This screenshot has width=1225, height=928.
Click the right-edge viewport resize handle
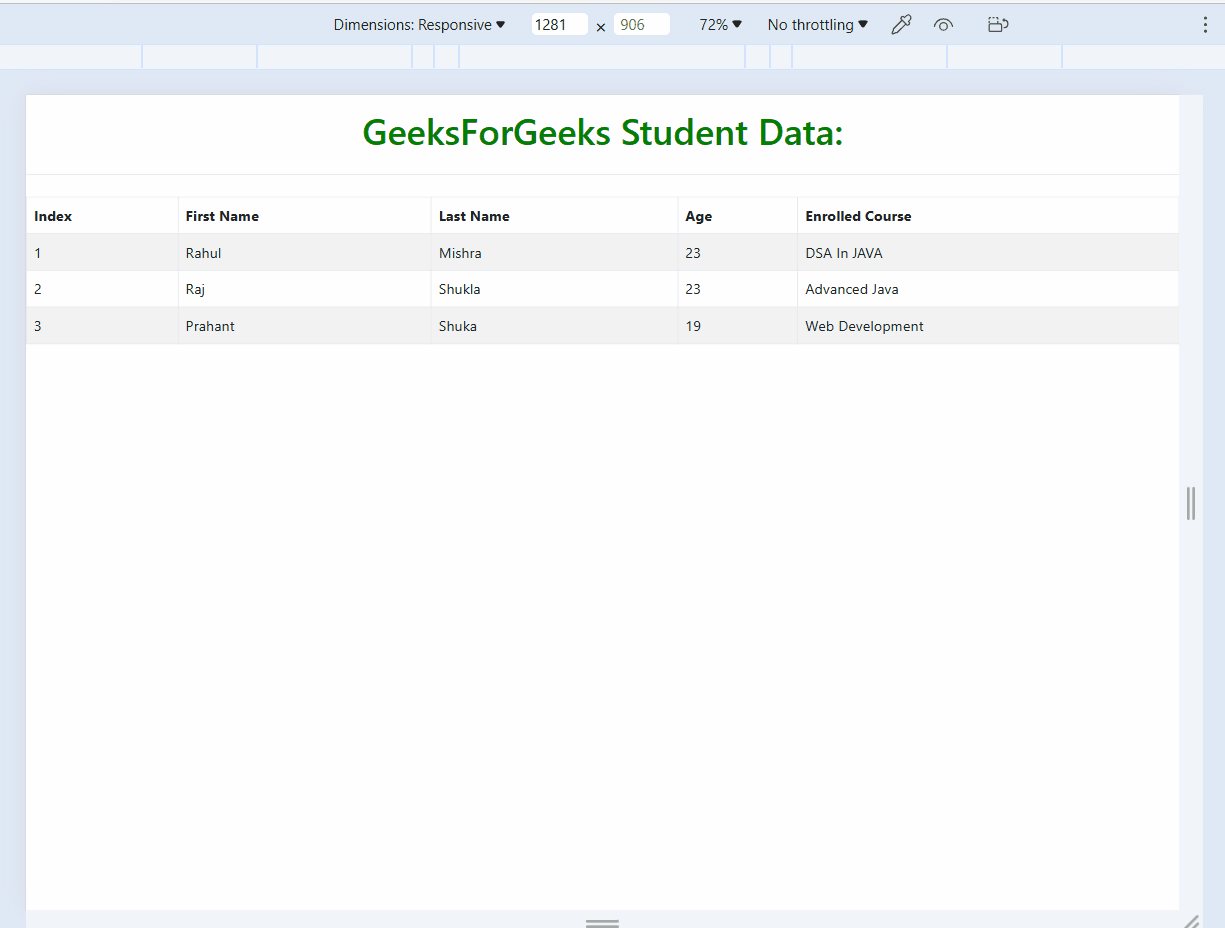1191,503
